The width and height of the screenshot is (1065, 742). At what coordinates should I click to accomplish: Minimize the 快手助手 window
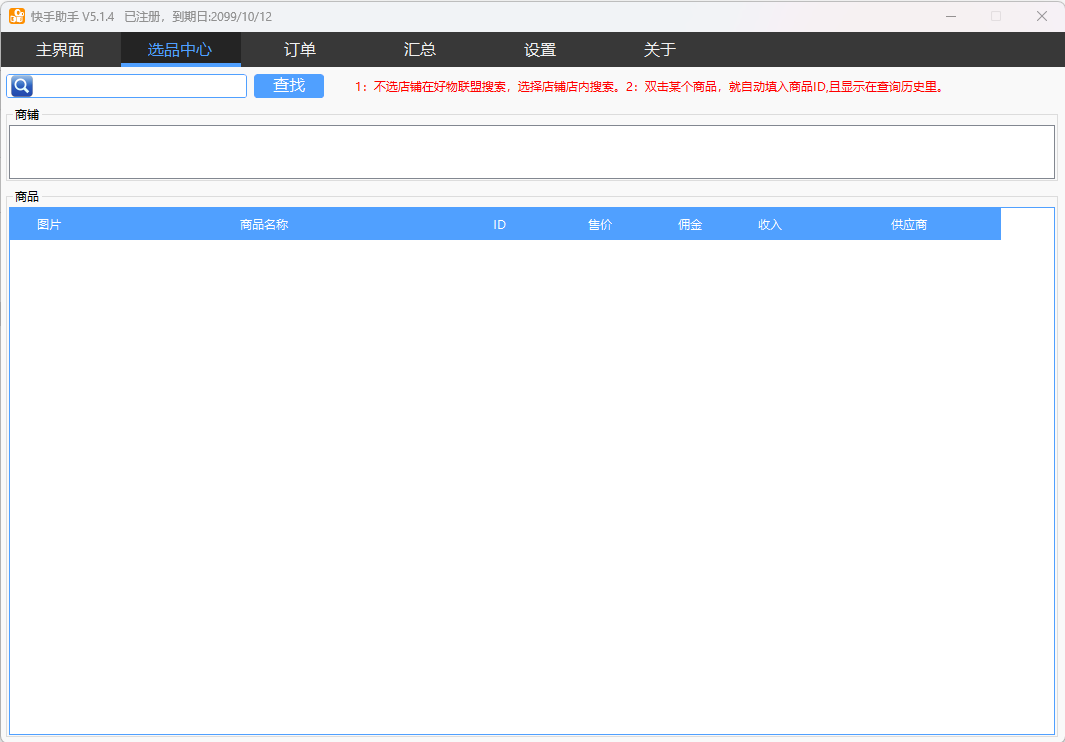coord(950,16)
